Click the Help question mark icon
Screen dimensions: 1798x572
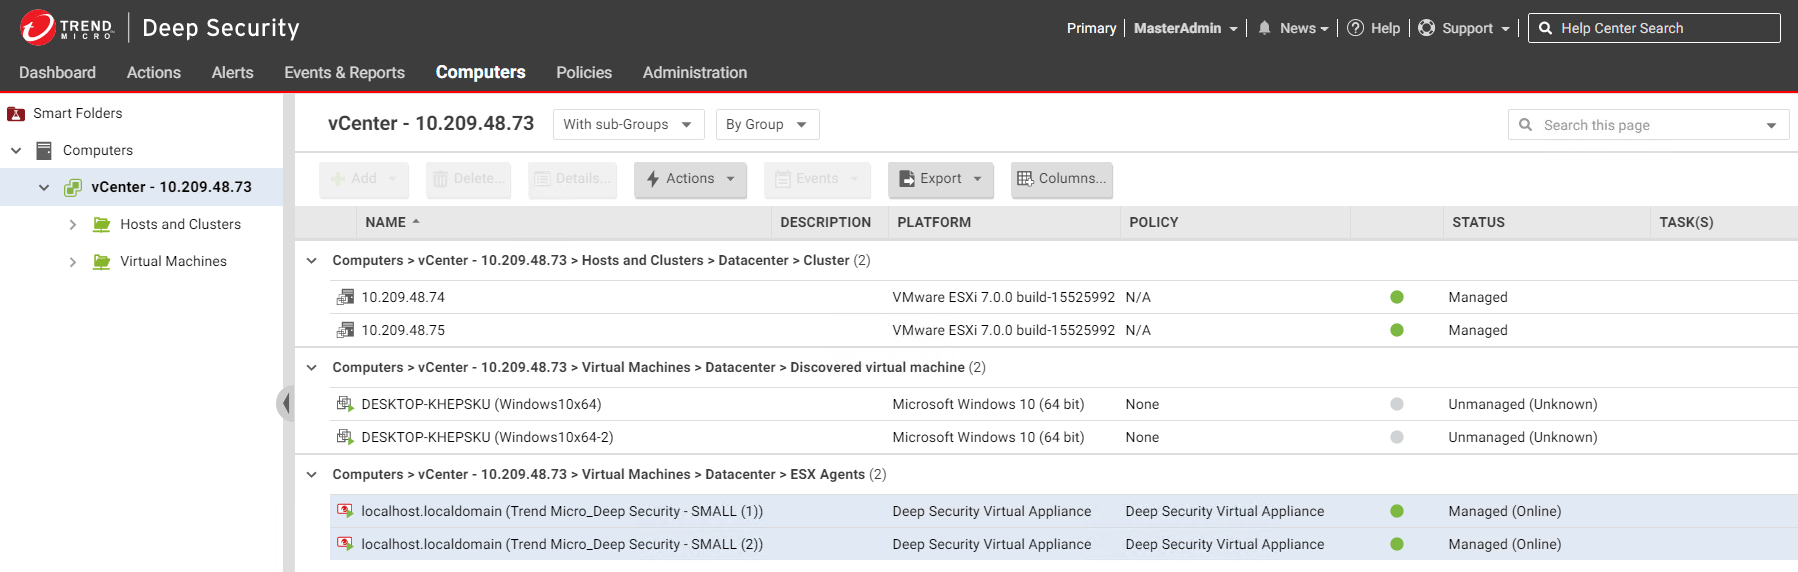(1355, 28)
